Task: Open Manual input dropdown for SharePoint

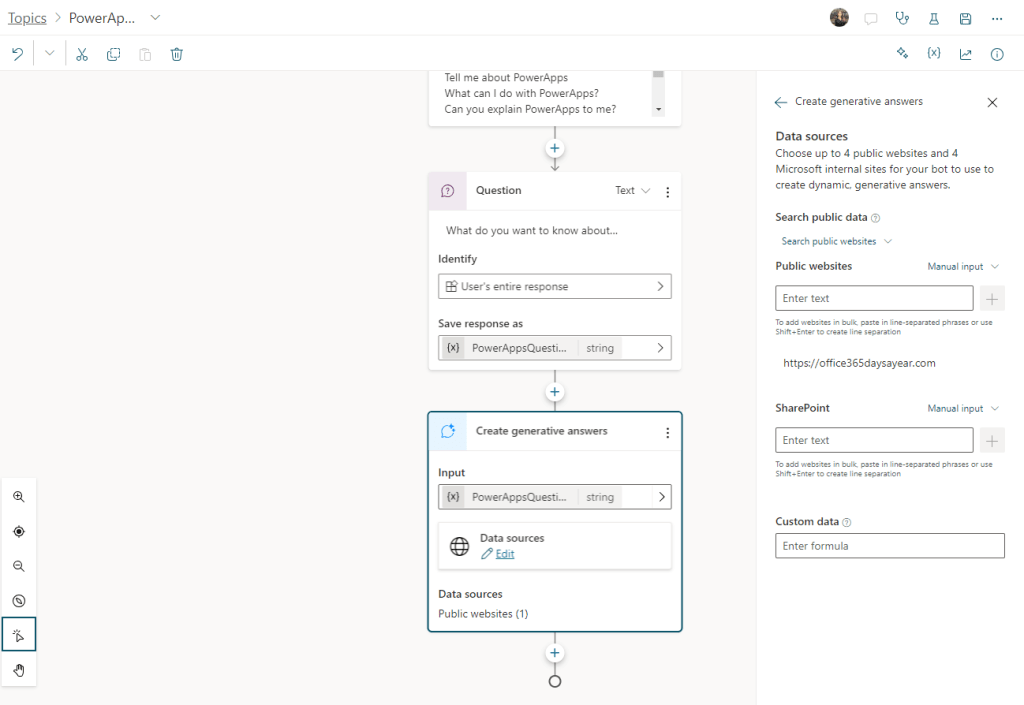Action: coord(962,409)
